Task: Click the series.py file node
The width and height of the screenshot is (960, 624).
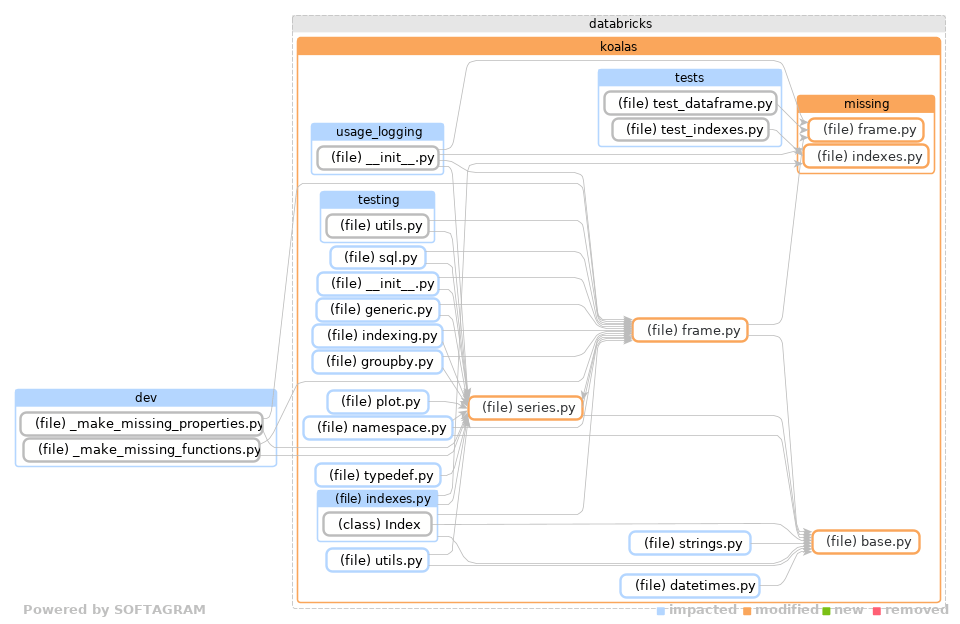Action: tap(525, 407)
